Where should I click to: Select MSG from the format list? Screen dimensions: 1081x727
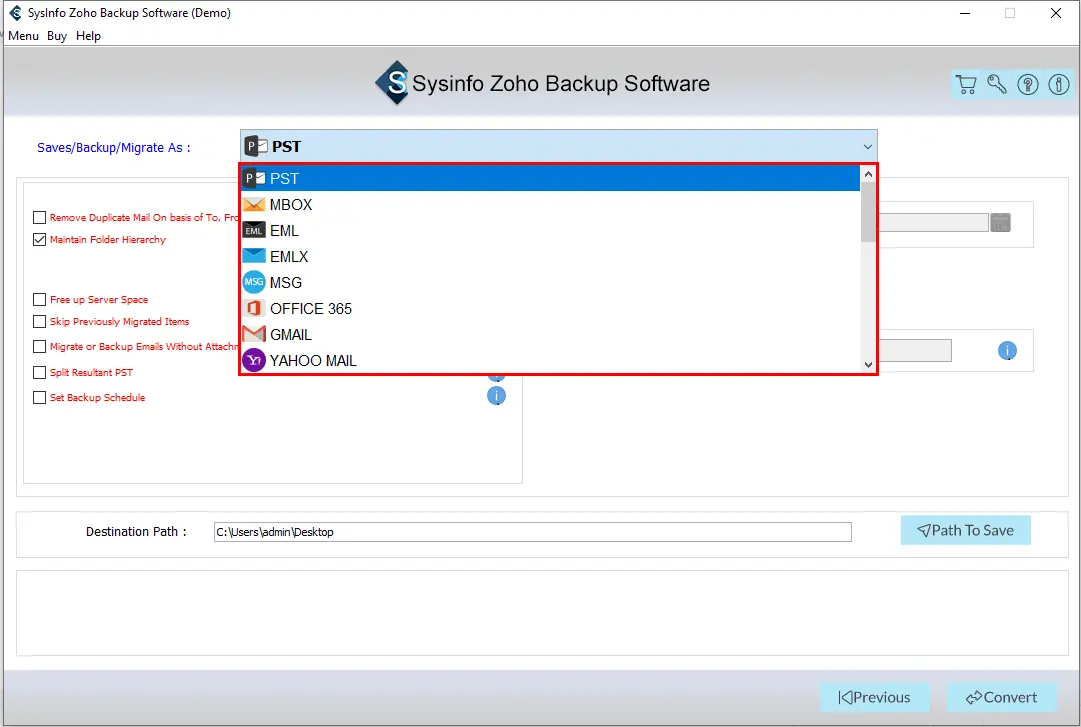click(550, 283)
